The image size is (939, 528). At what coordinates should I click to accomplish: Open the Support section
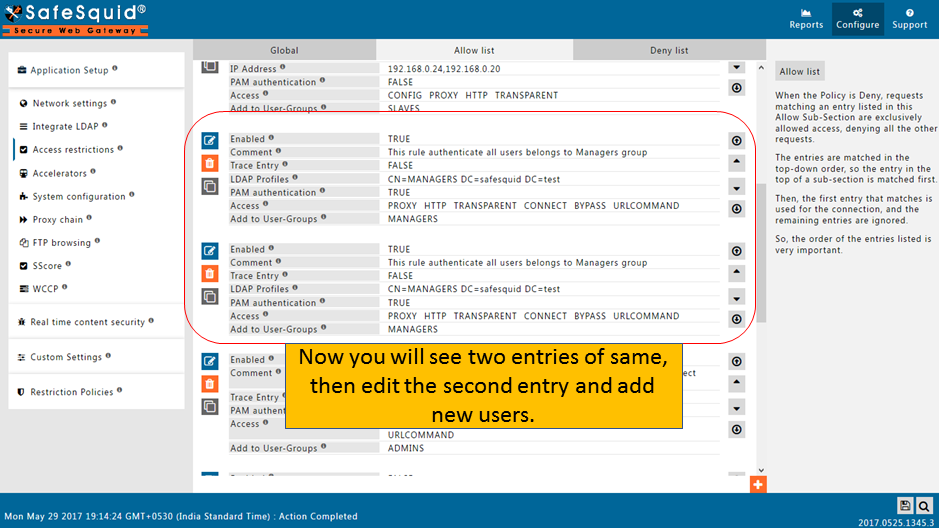pos(909,19)
